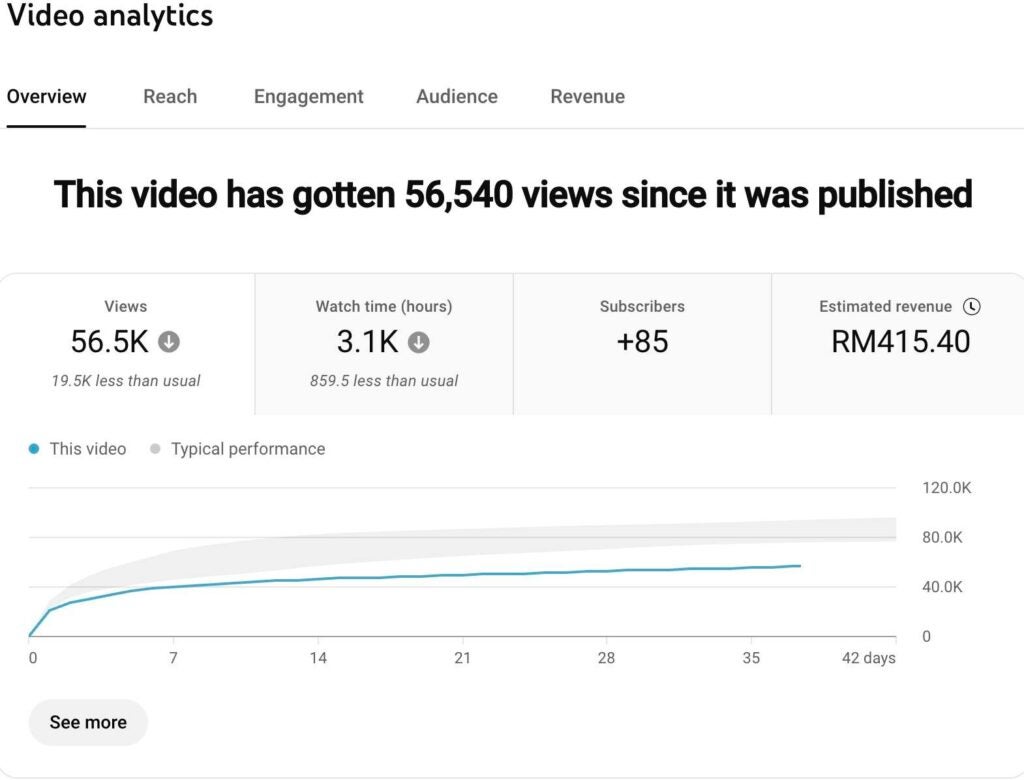The height and width of the screenshot is (780, 1024).
Task: Click the end of the blue video line
Action: 799,566
